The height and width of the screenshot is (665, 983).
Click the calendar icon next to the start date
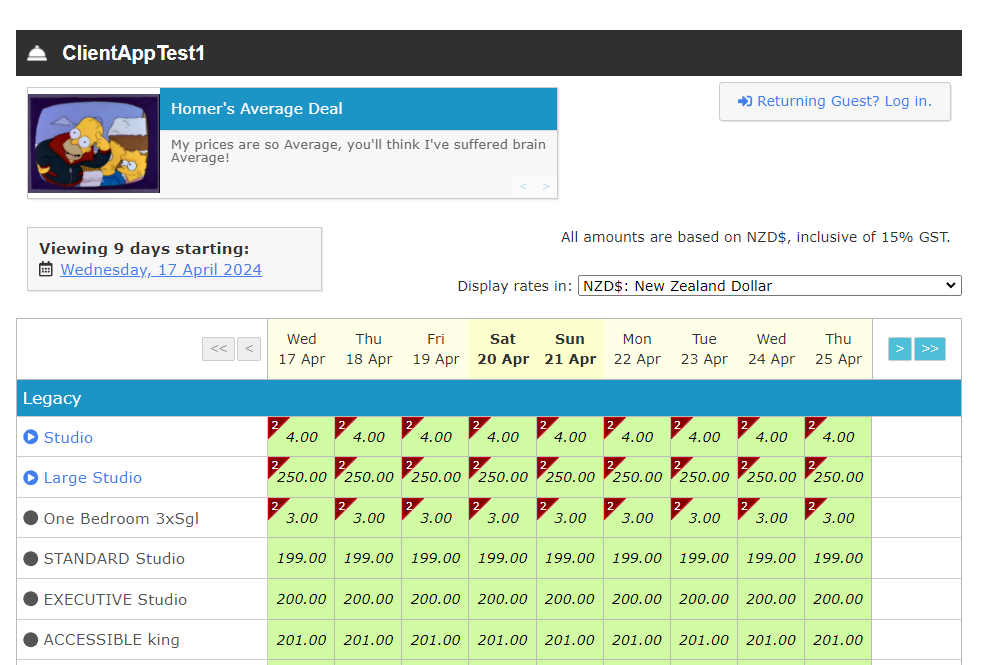click(46, 270)
